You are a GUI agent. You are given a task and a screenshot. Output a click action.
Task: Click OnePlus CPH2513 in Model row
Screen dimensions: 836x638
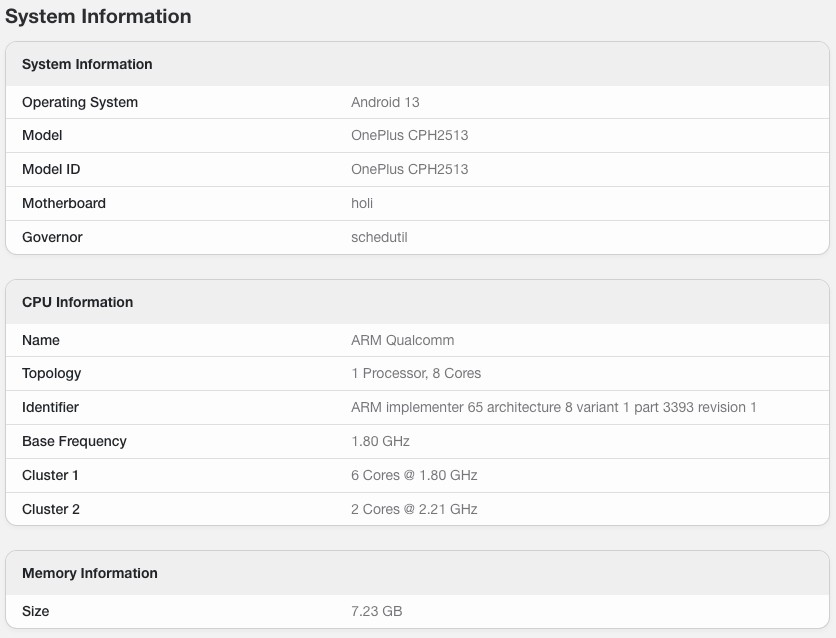(409, 135)
